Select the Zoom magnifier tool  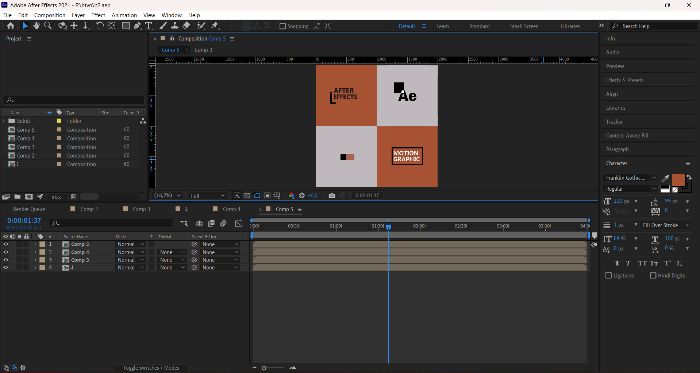coord(47,26)
